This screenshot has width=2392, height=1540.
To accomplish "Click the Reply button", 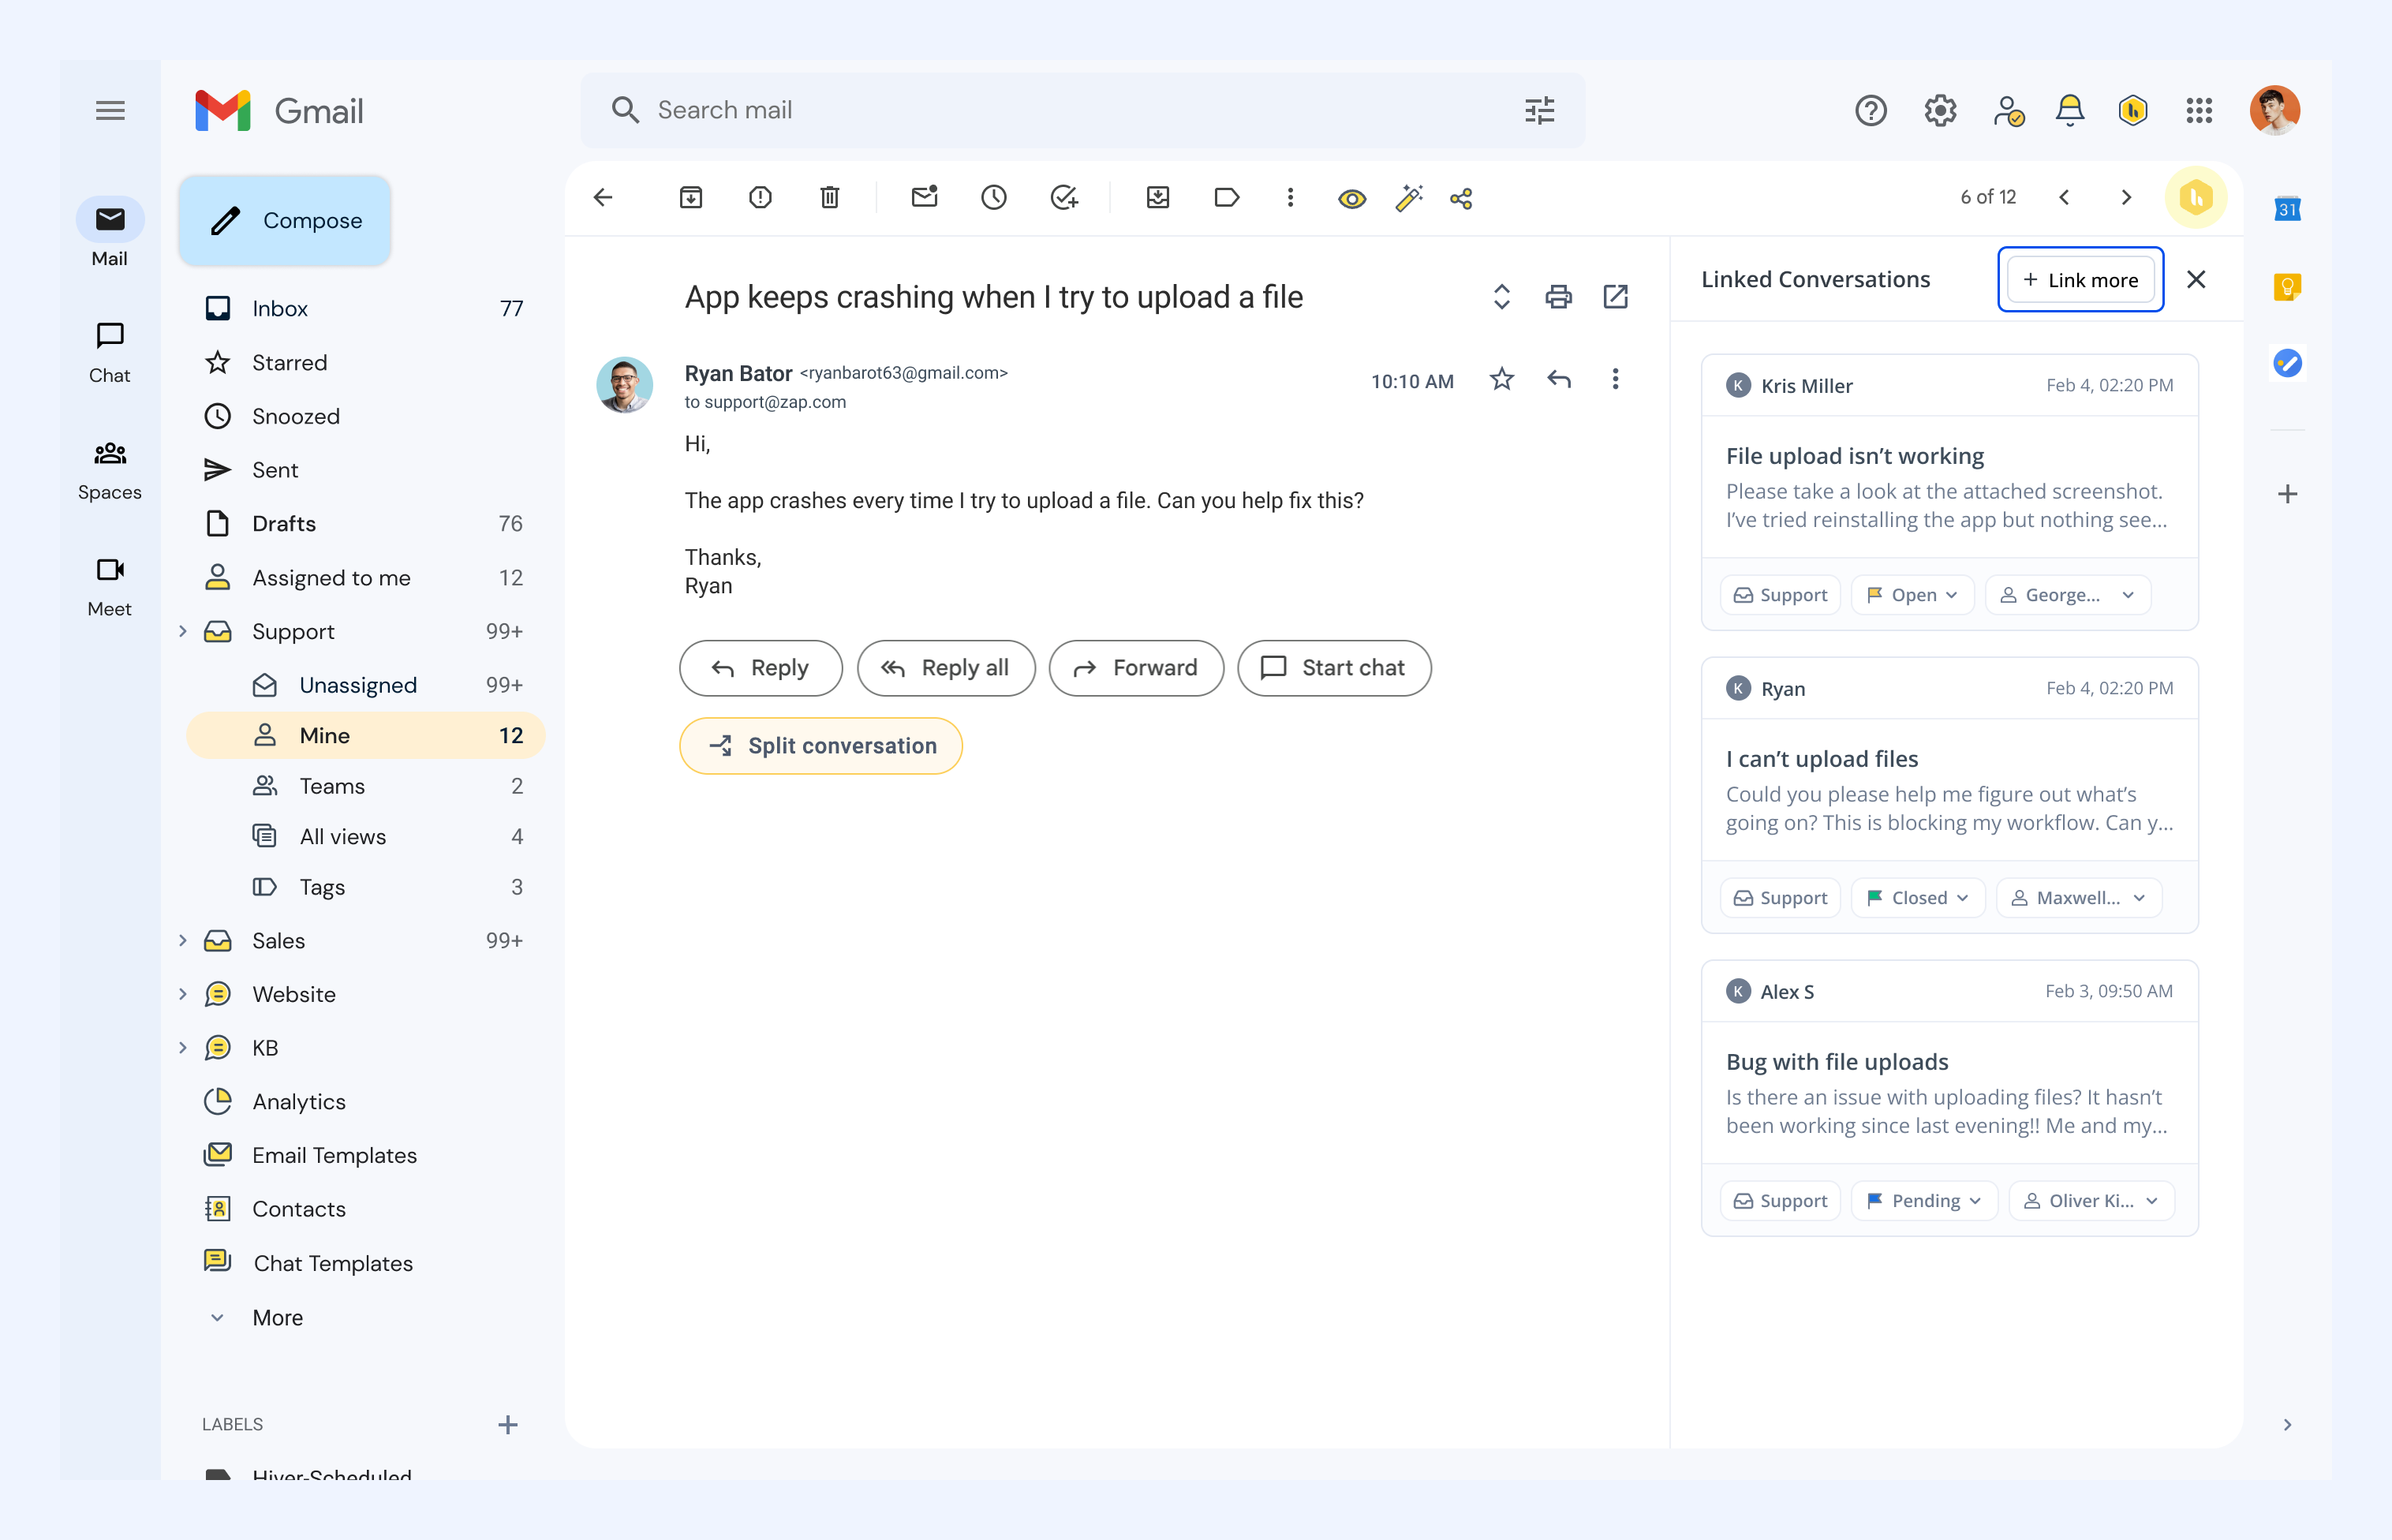I will [x=761, y=668].
